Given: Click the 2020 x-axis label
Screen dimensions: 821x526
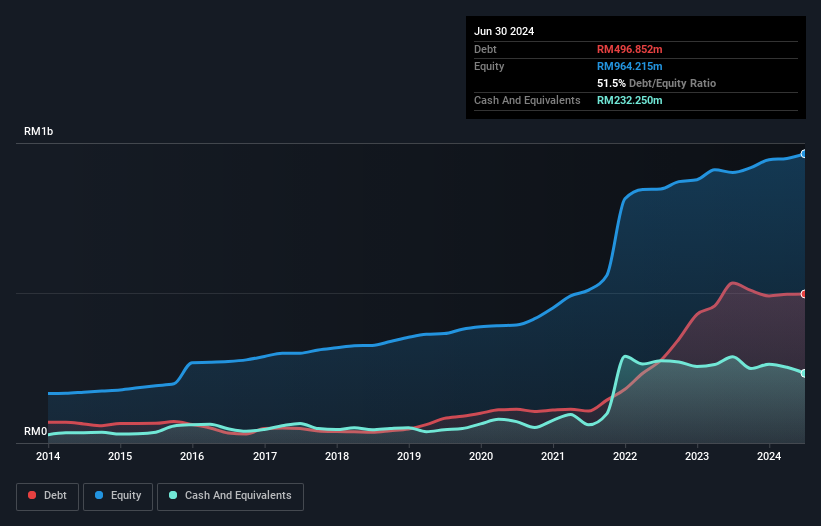Looking at the screenshot, I should [x=481, y=456].
